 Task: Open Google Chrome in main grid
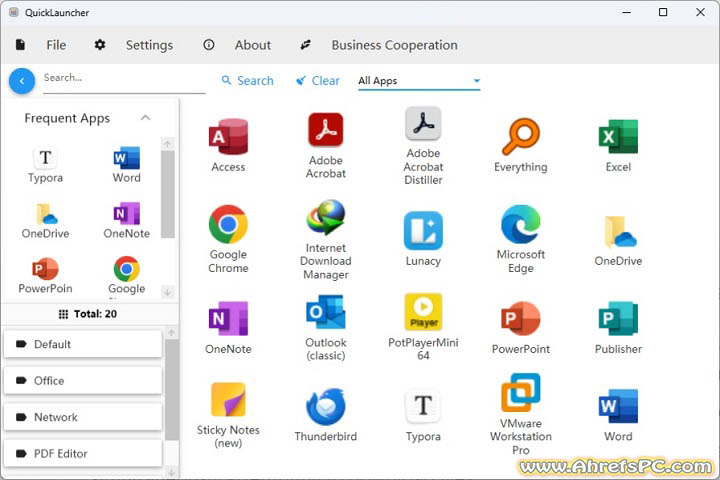[228, 239]
